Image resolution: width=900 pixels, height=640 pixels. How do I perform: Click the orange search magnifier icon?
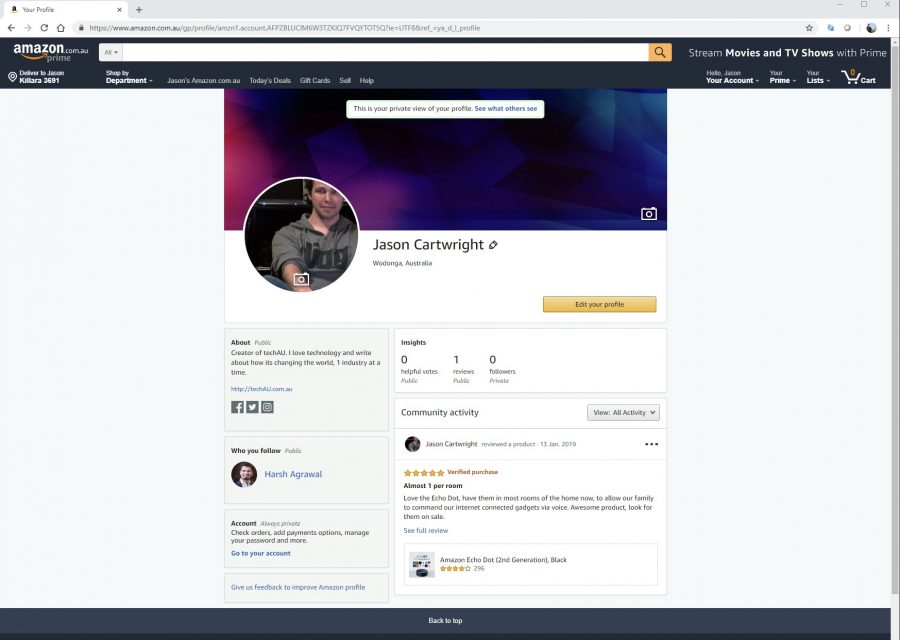point(659,51)
